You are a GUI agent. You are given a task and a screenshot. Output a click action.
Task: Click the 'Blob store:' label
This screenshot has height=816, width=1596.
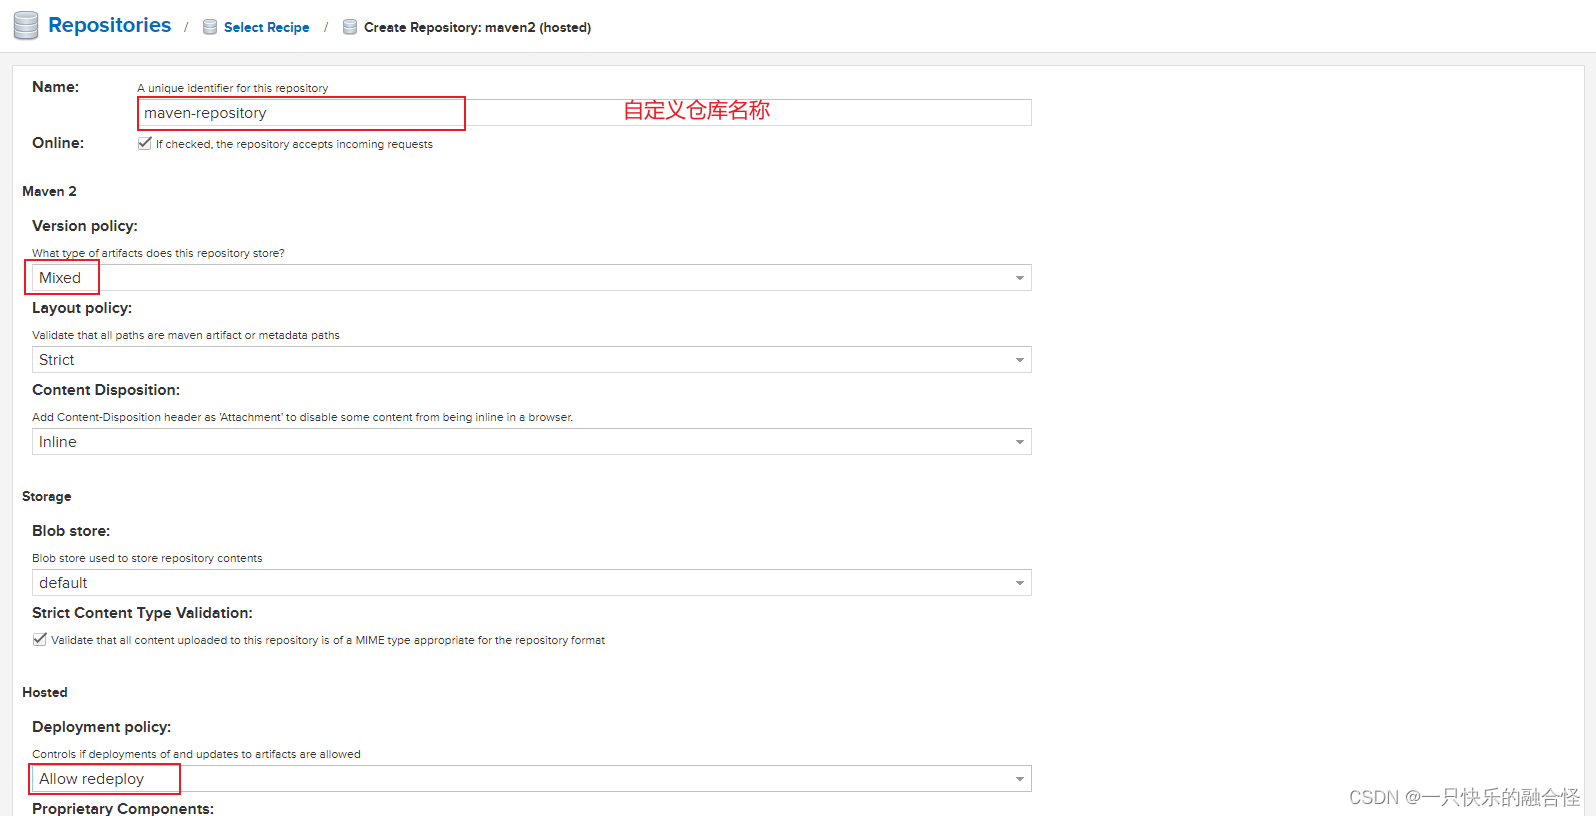click(x=71, y=531)
